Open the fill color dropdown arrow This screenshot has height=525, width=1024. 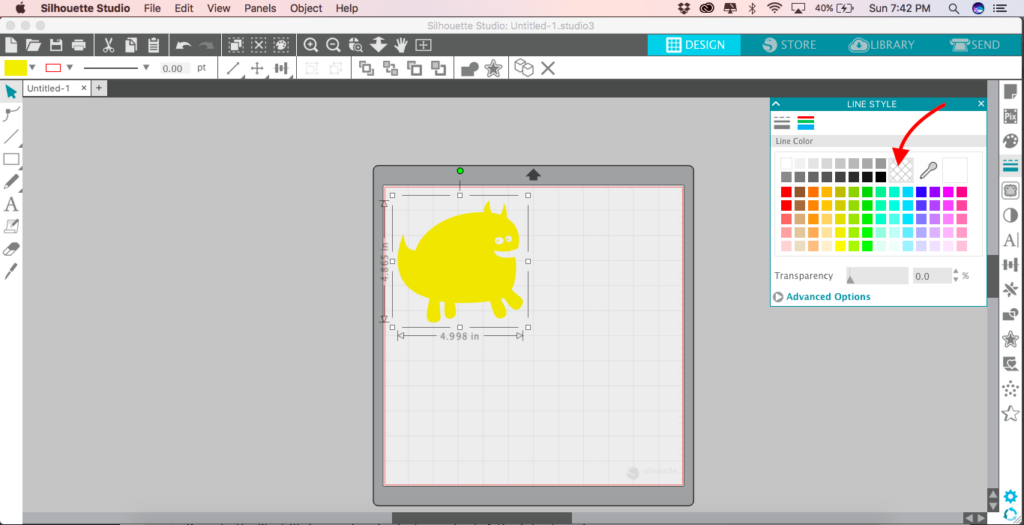(x=32, y=68)
